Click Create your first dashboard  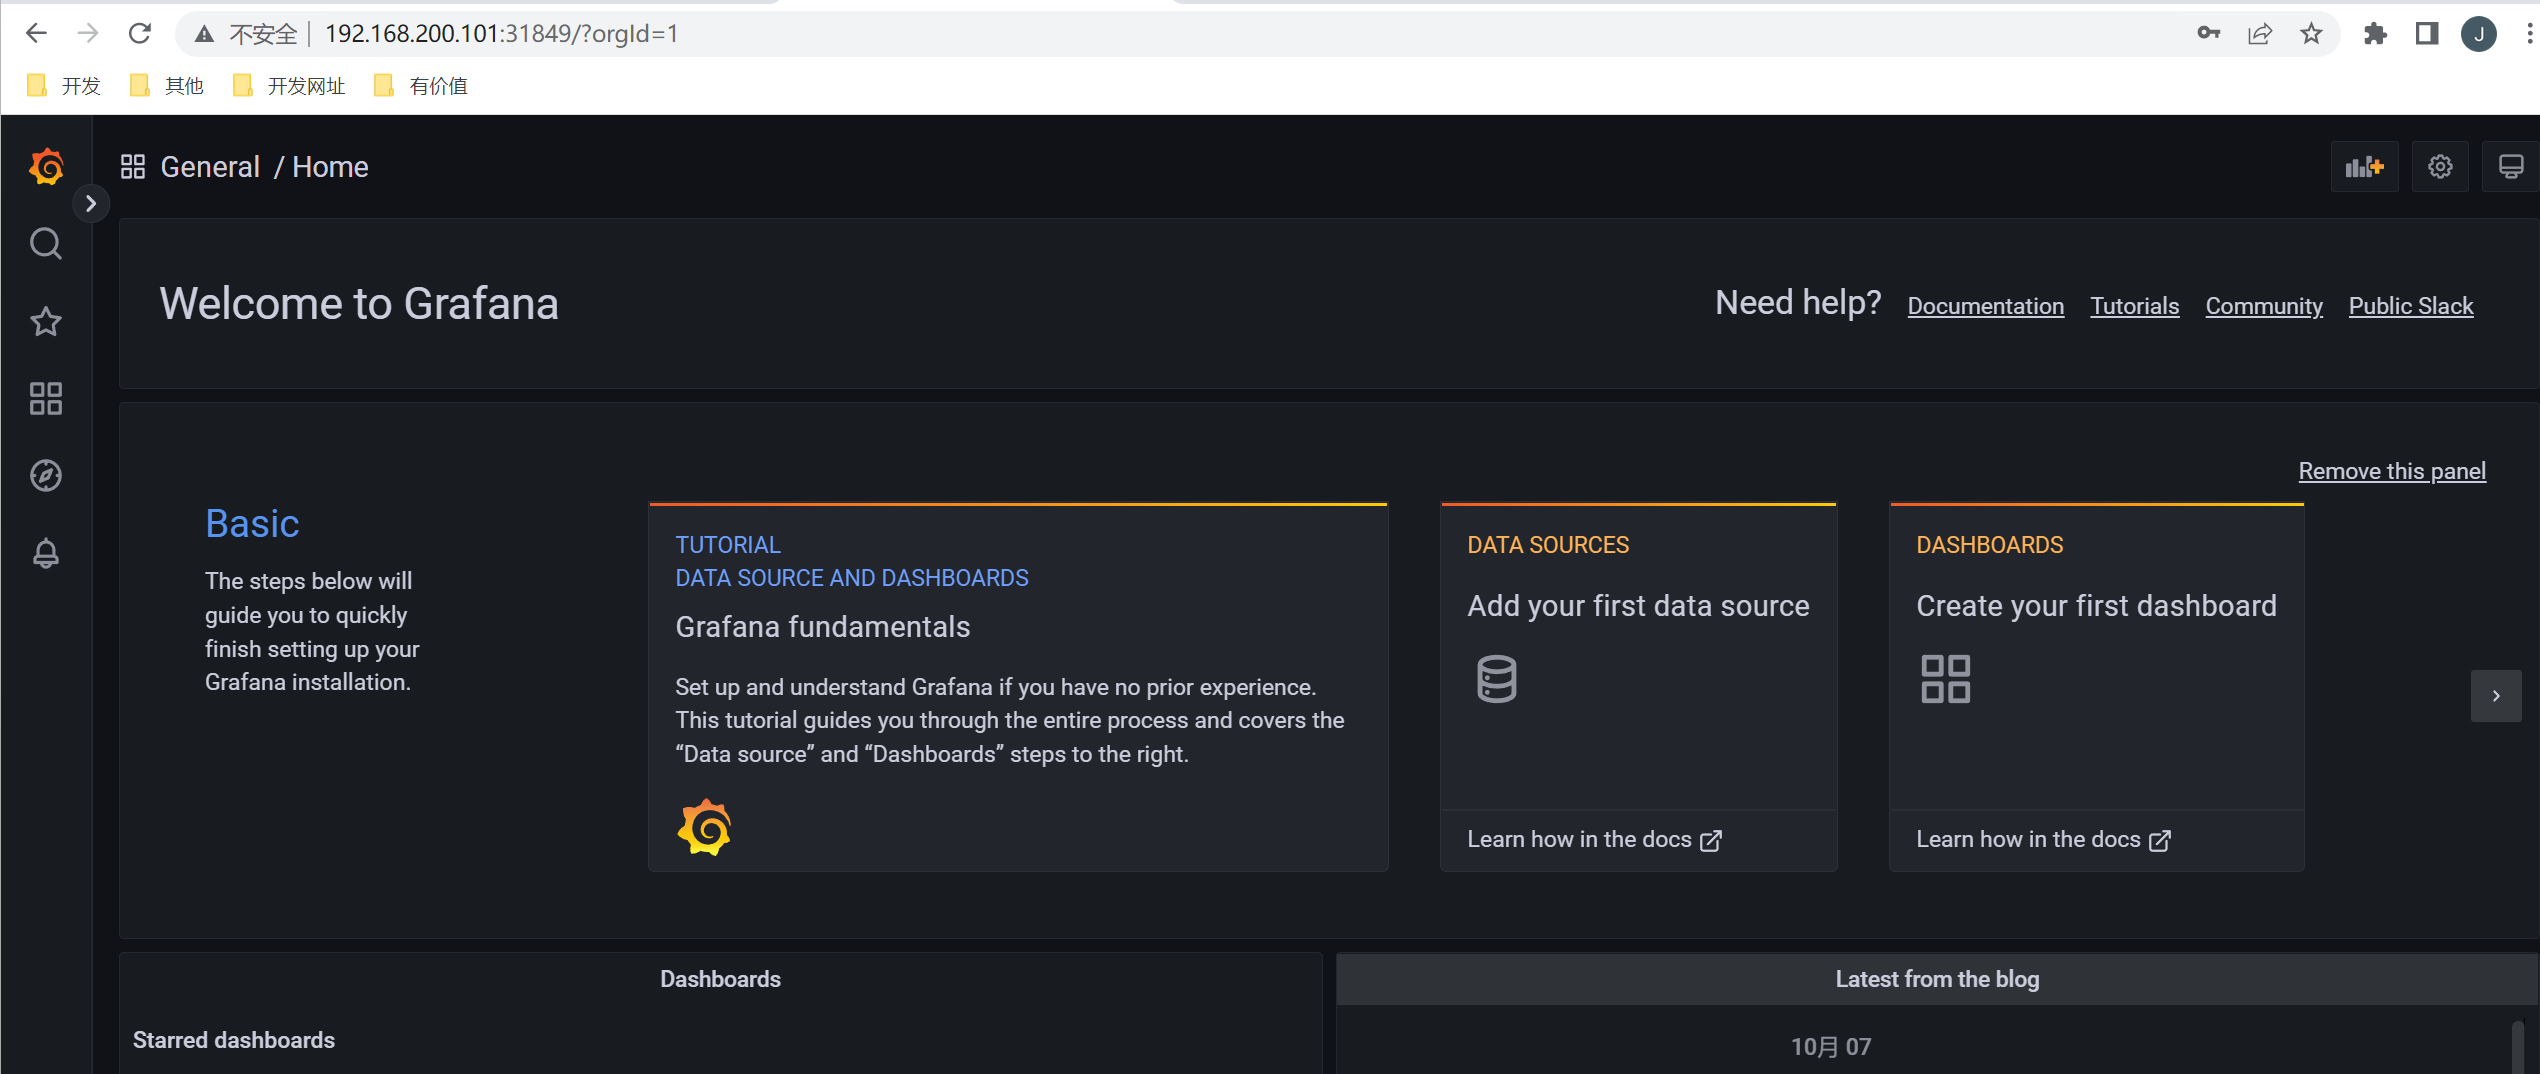point(2096,606)
